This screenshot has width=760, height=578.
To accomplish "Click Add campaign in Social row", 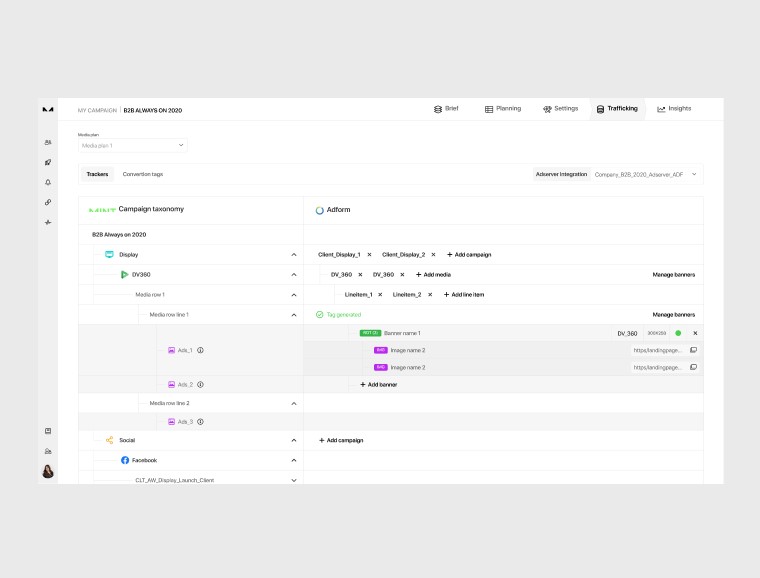I will (341, 440).
